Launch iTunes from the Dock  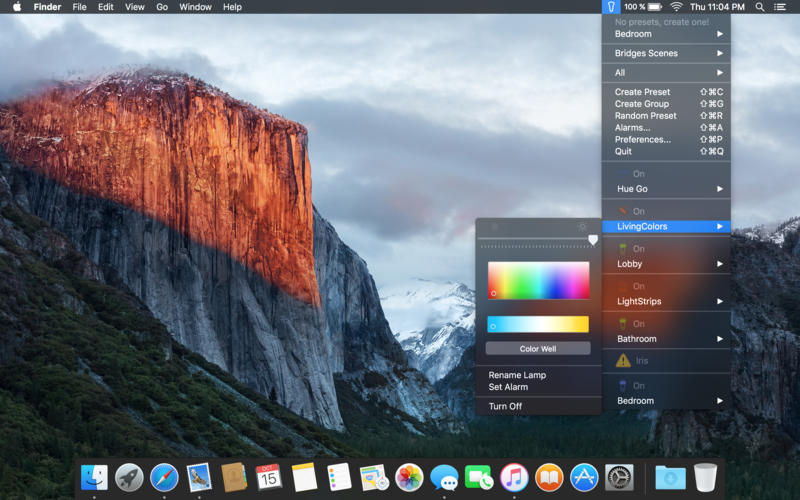(x=514, y=477)
